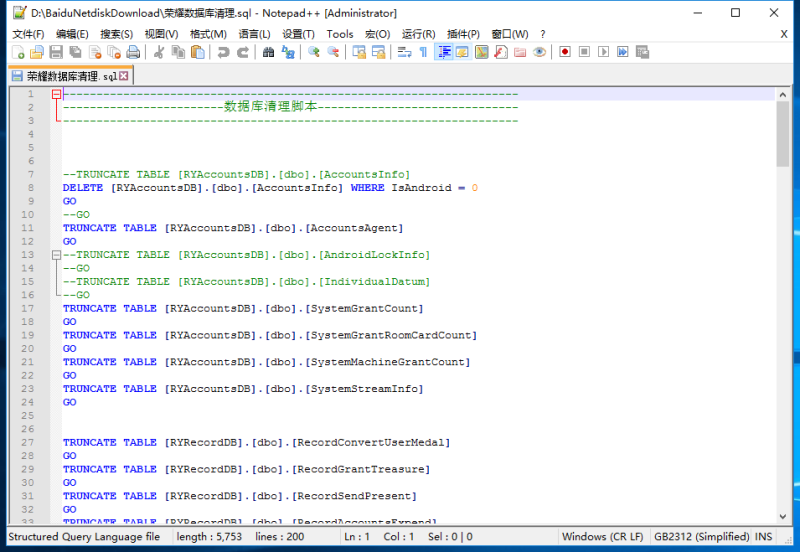Toggle Show All Characters pilcrow icon

coord(423,52)
